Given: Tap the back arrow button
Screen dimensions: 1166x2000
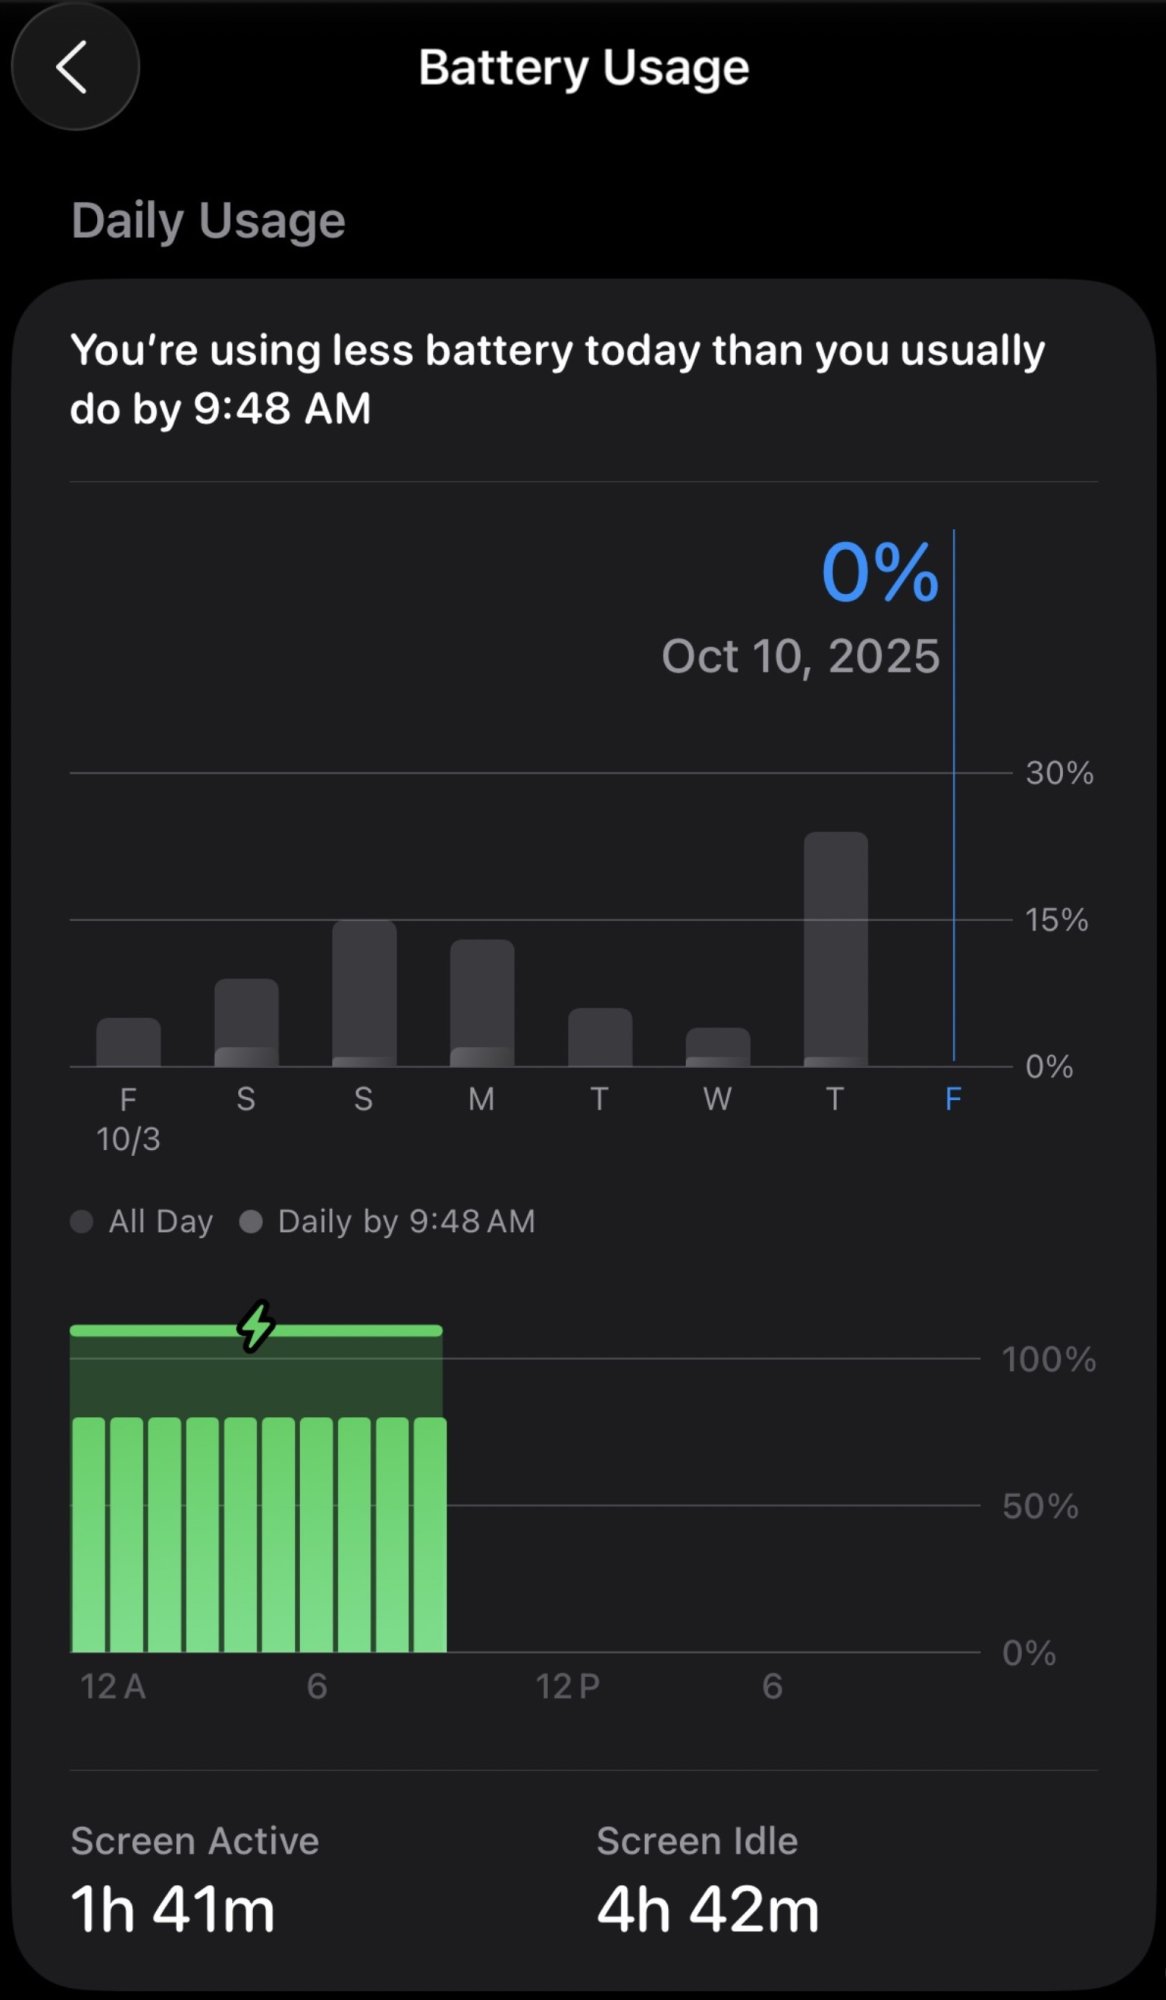Looking at the screenshot, I should (74, 67).
